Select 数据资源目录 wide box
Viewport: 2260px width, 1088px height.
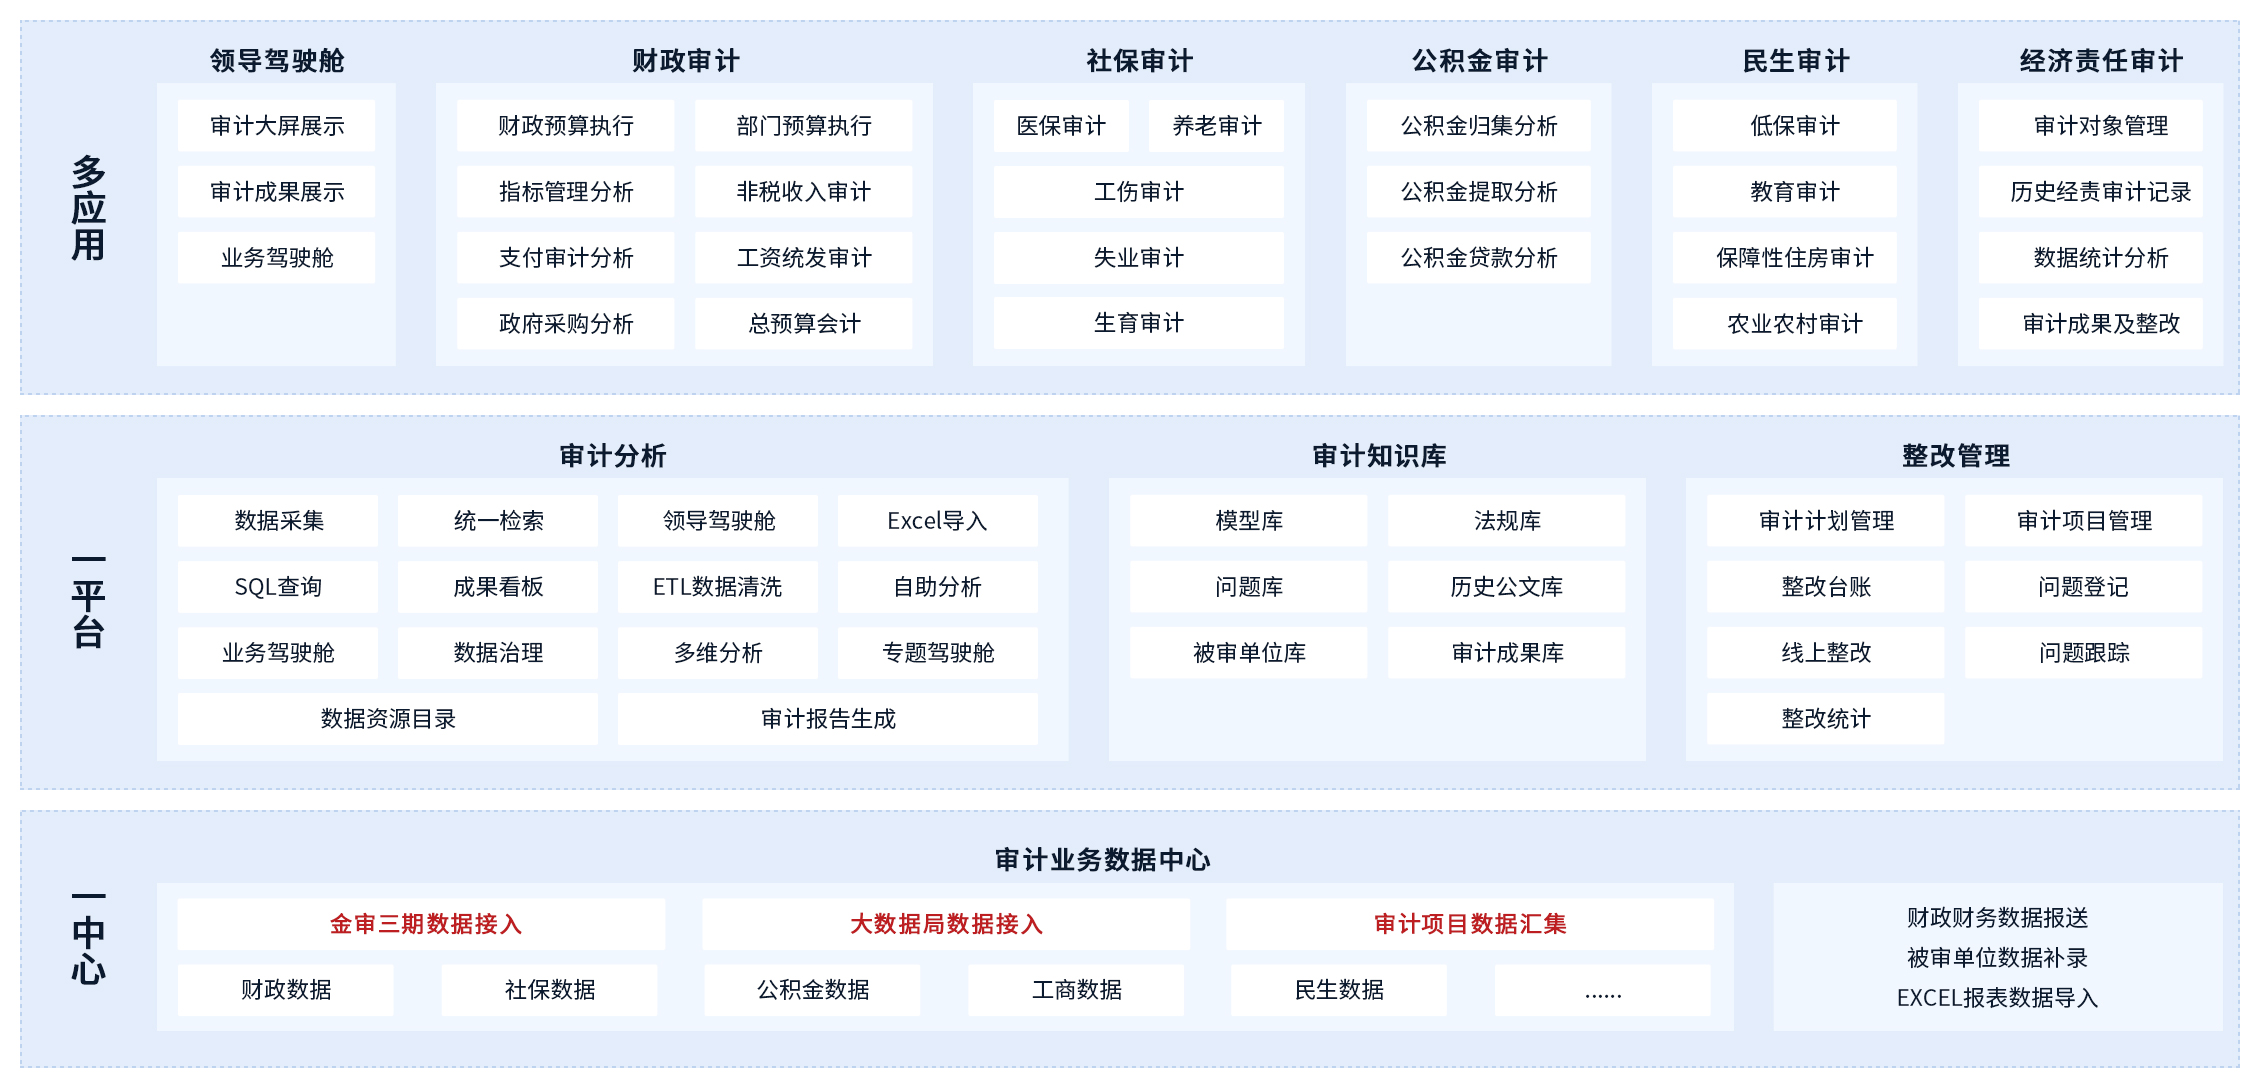388,719
